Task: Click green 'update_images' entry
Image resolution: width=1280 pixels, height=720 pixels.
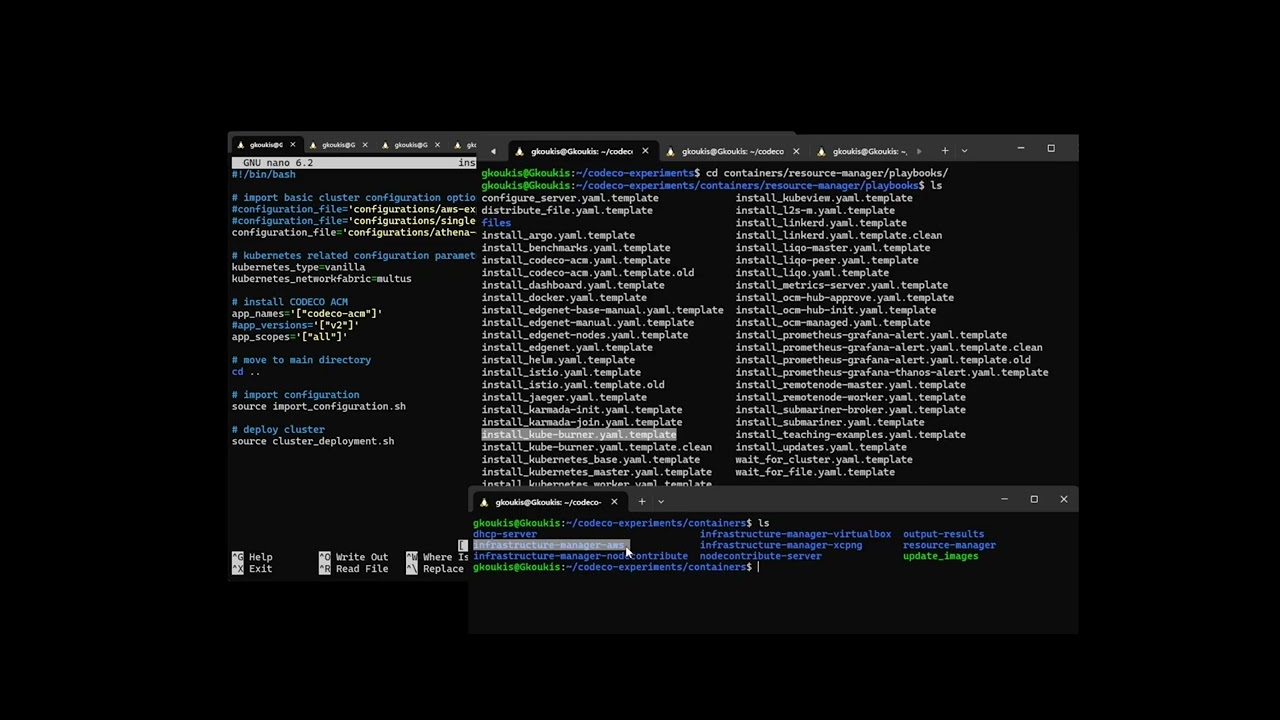Action: [x=940, y=556]
